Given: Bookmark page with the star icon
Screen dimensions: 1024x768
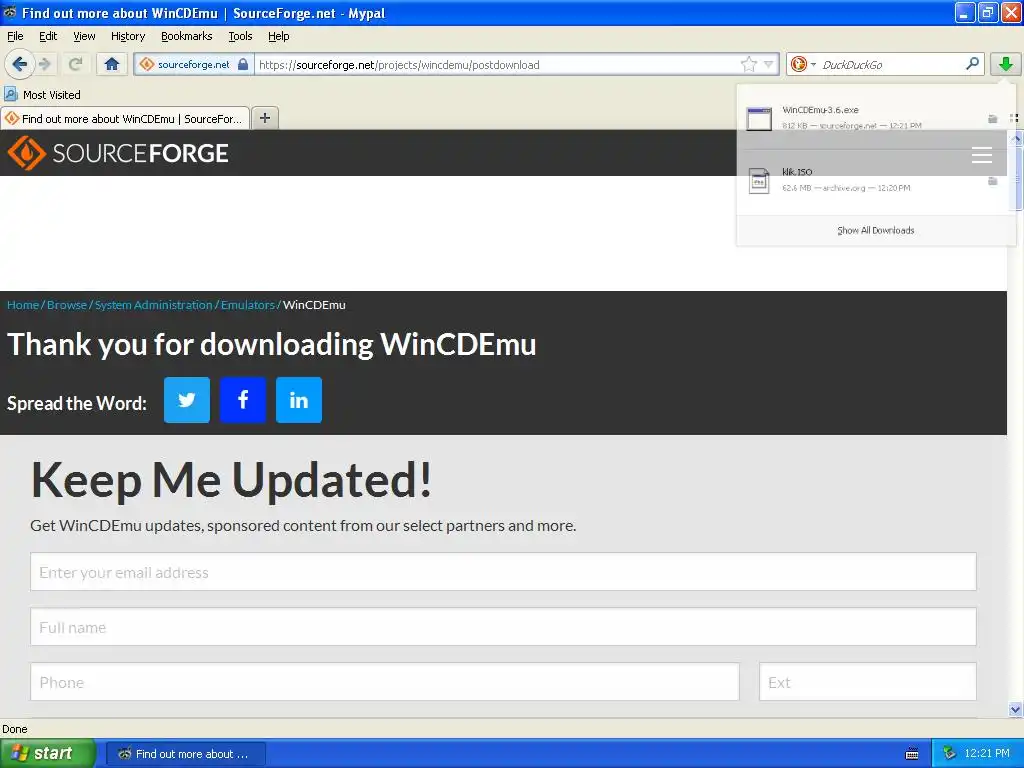Looking at the screenshot, I should click(748, 64).
